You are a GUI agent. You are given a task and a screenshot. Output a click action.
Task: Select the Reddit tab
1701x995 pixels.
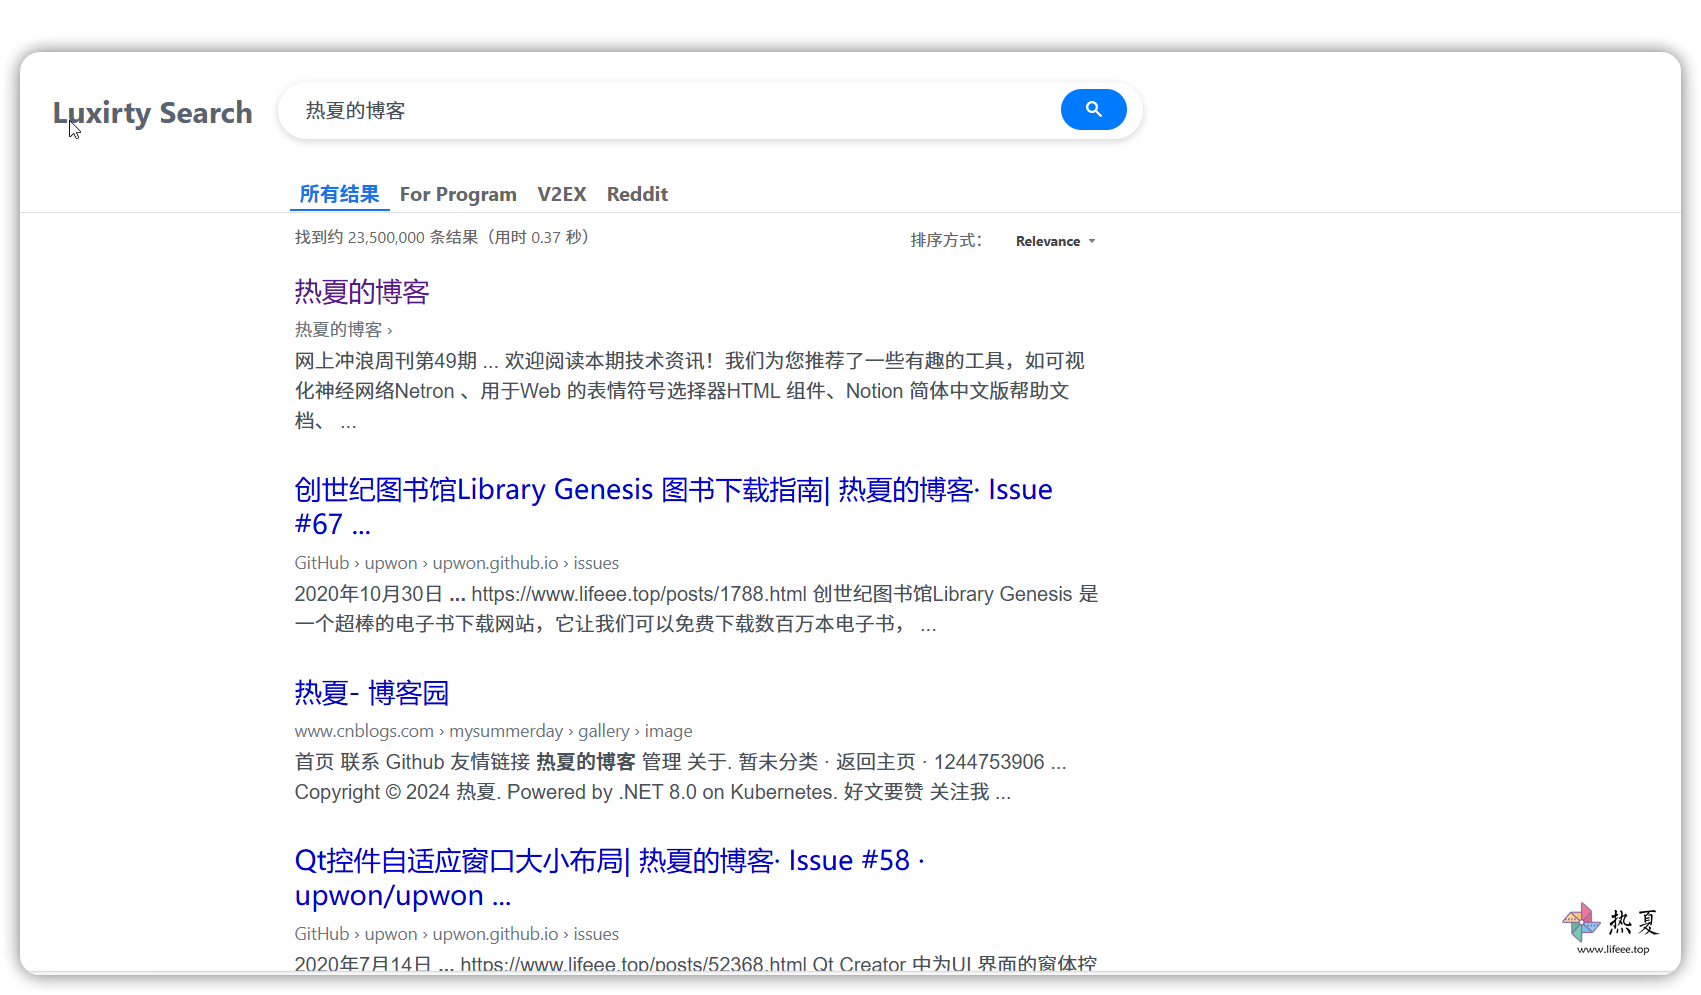(637, 194)
